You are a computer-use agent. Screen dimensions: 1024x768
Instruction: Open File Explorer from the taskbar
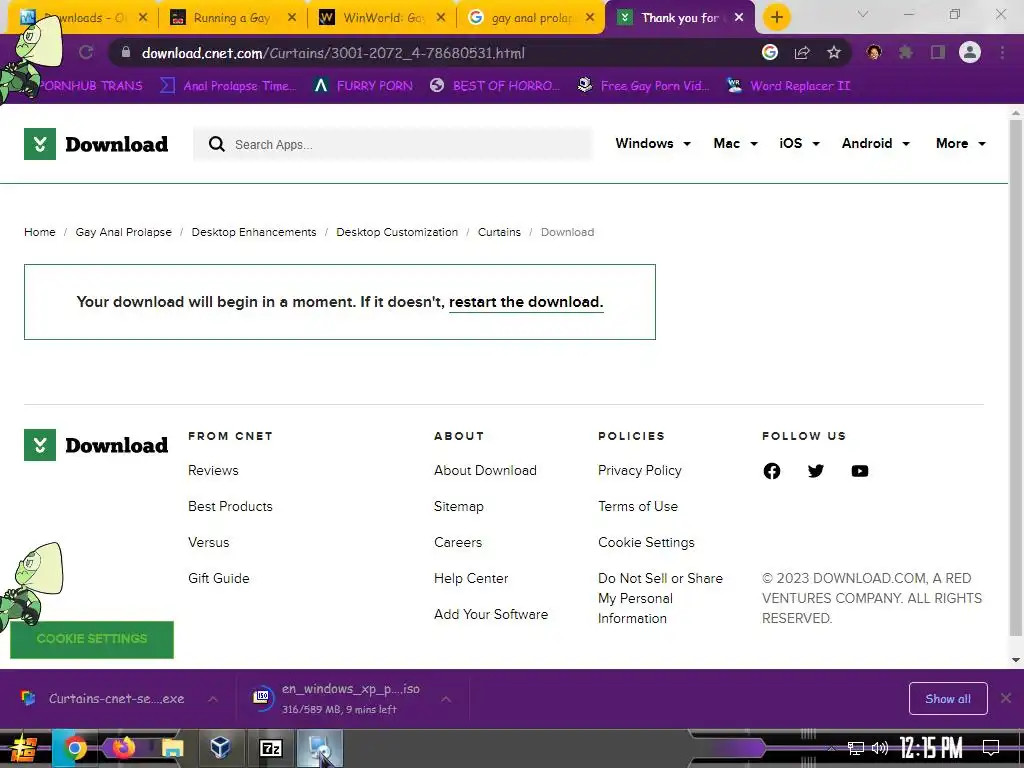coord(172,748)
